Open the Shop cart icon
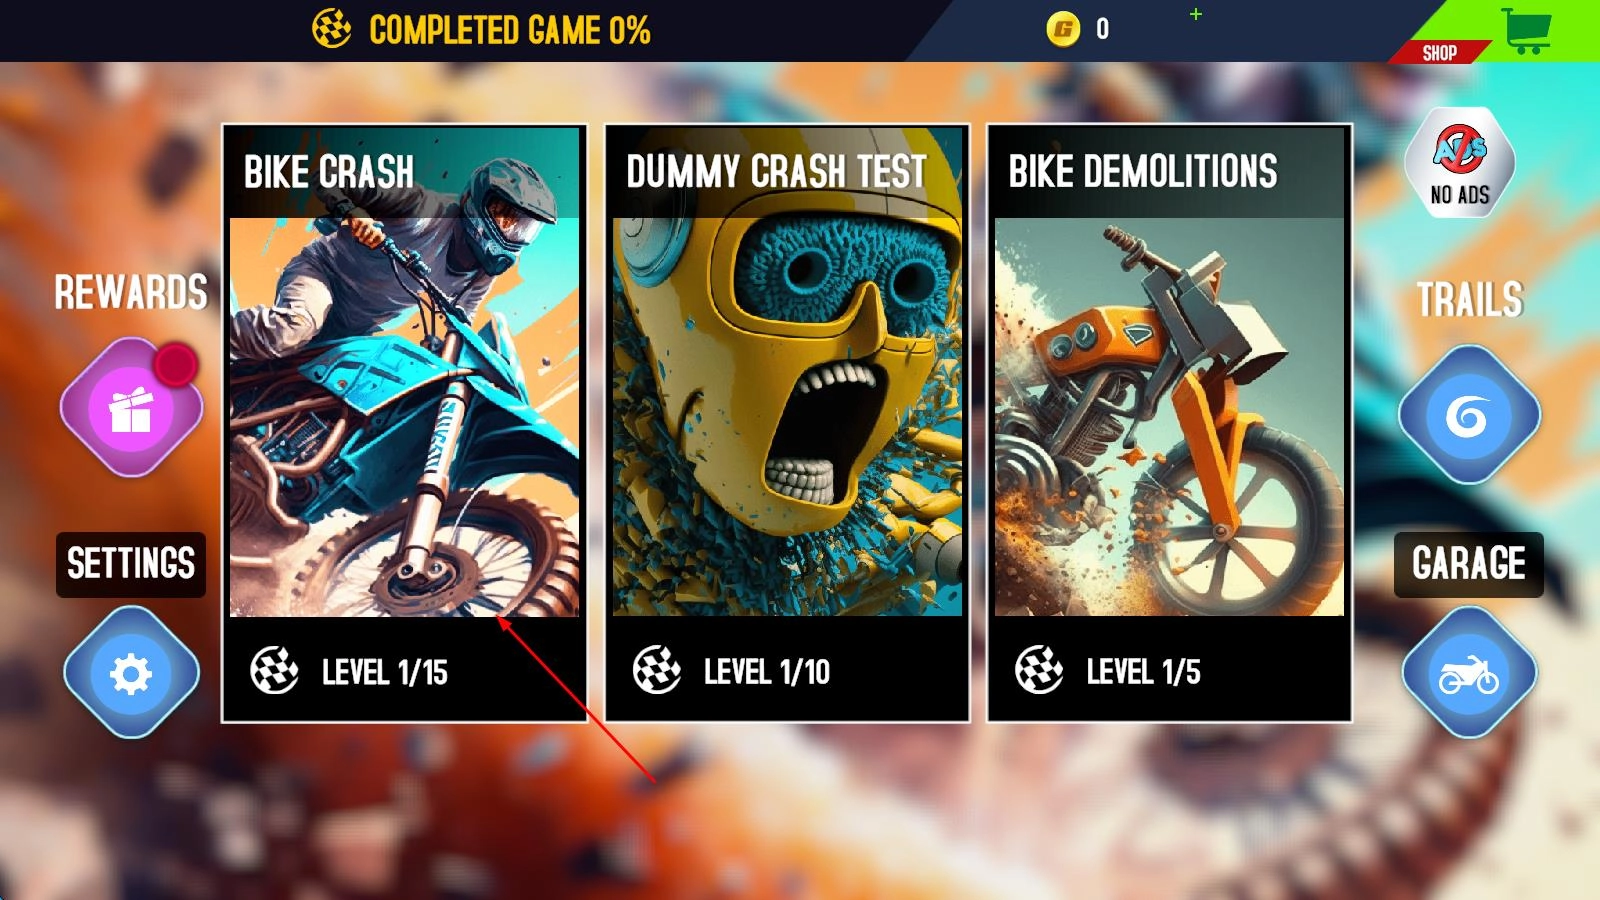1600x900 pixels. coord(1526,30)
